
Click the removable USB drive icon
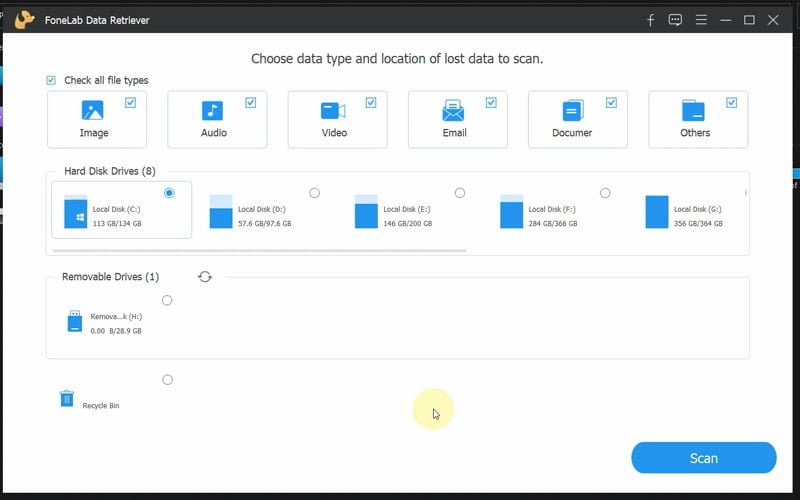pos(75,321)
